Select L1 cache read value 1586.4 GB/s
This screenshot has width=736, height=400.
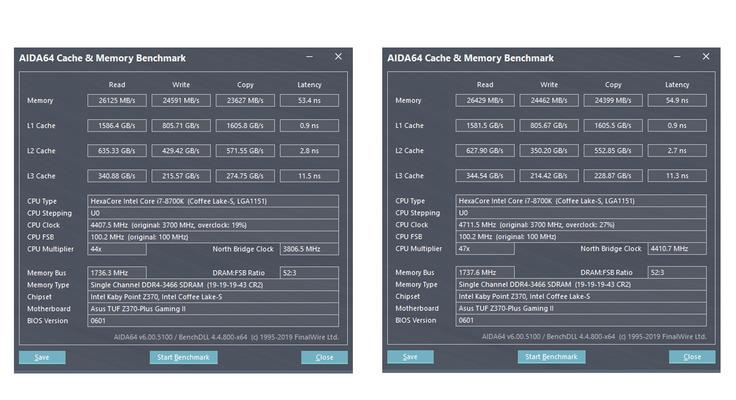[x=117, y=126]
